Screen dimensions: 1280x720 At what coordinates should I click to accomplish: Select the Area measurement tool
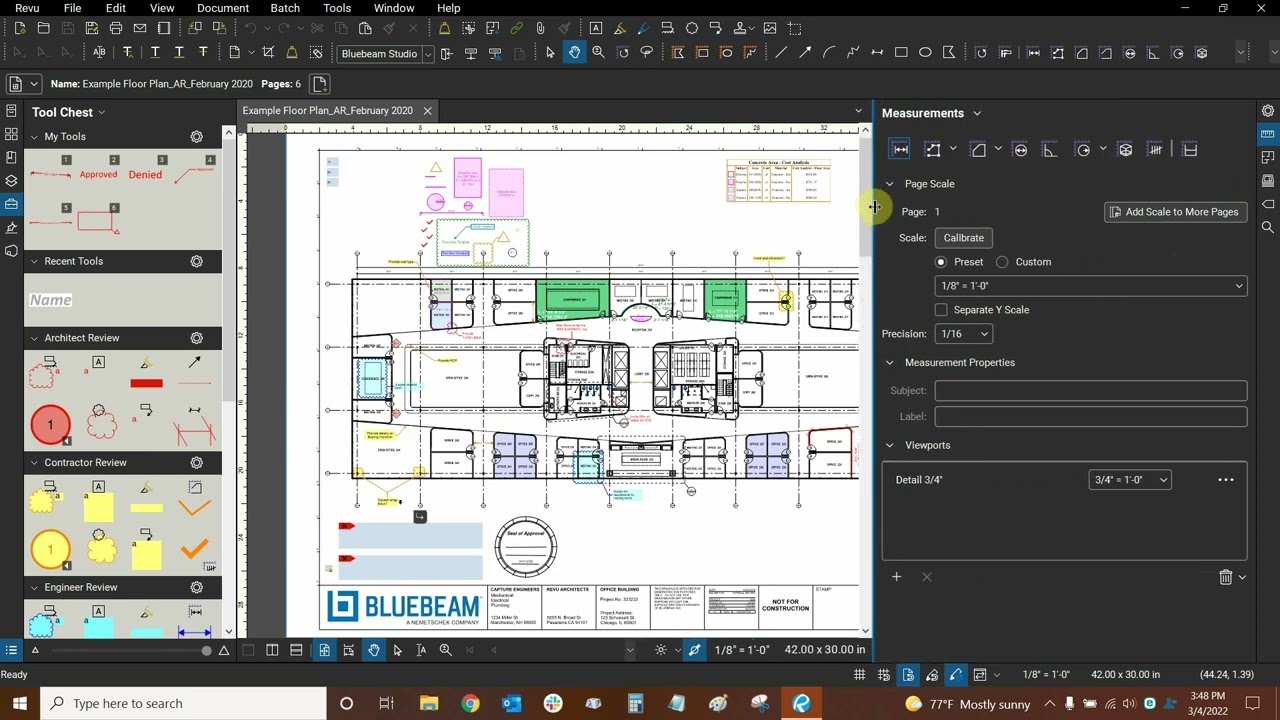pos(980,149)
